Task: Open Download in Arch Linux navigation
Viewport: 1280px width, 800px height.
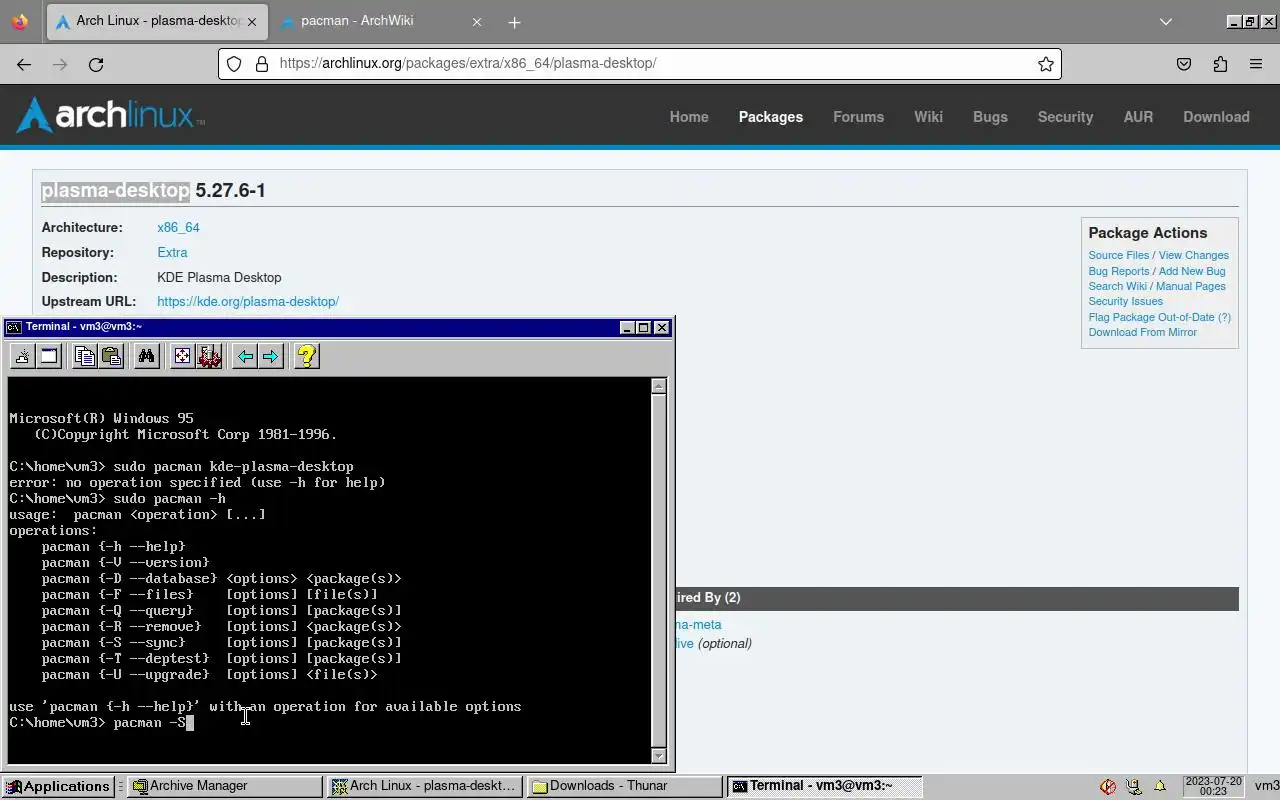Action: click(x=1216, y=117)
